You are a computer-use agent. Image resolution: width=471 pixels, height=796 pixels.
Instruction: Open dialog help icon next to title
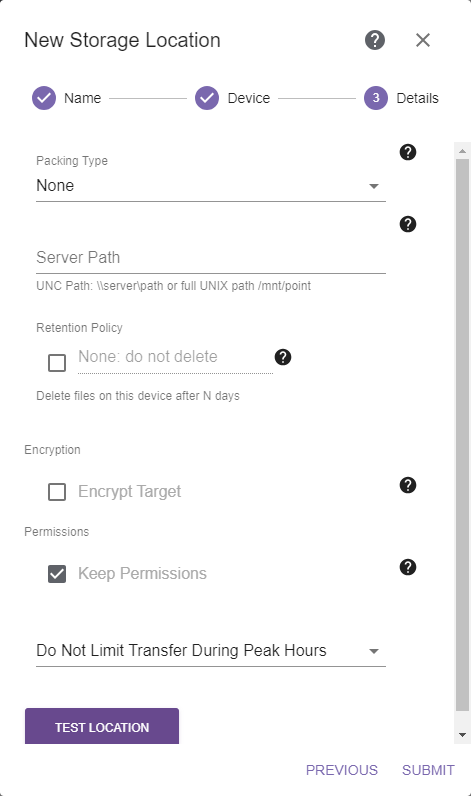point(375,40)
